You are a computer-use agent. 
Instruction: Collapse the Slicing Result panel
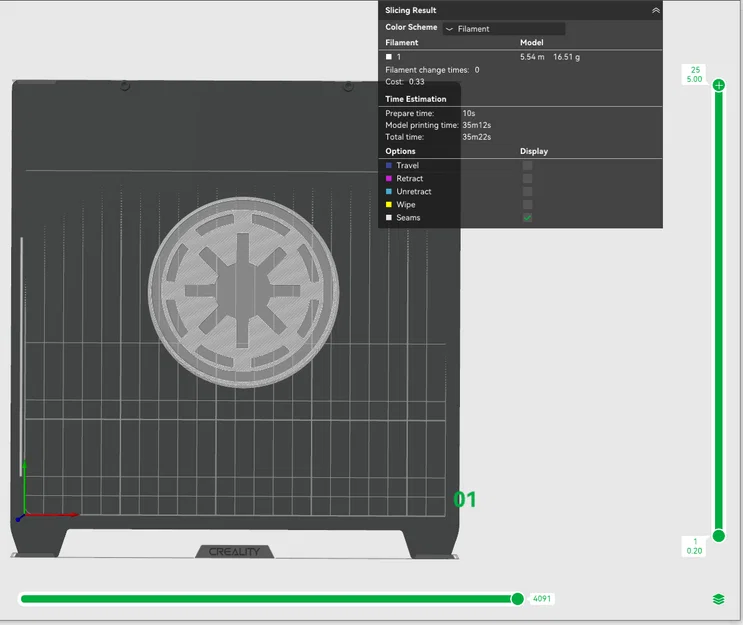[656, 10]
